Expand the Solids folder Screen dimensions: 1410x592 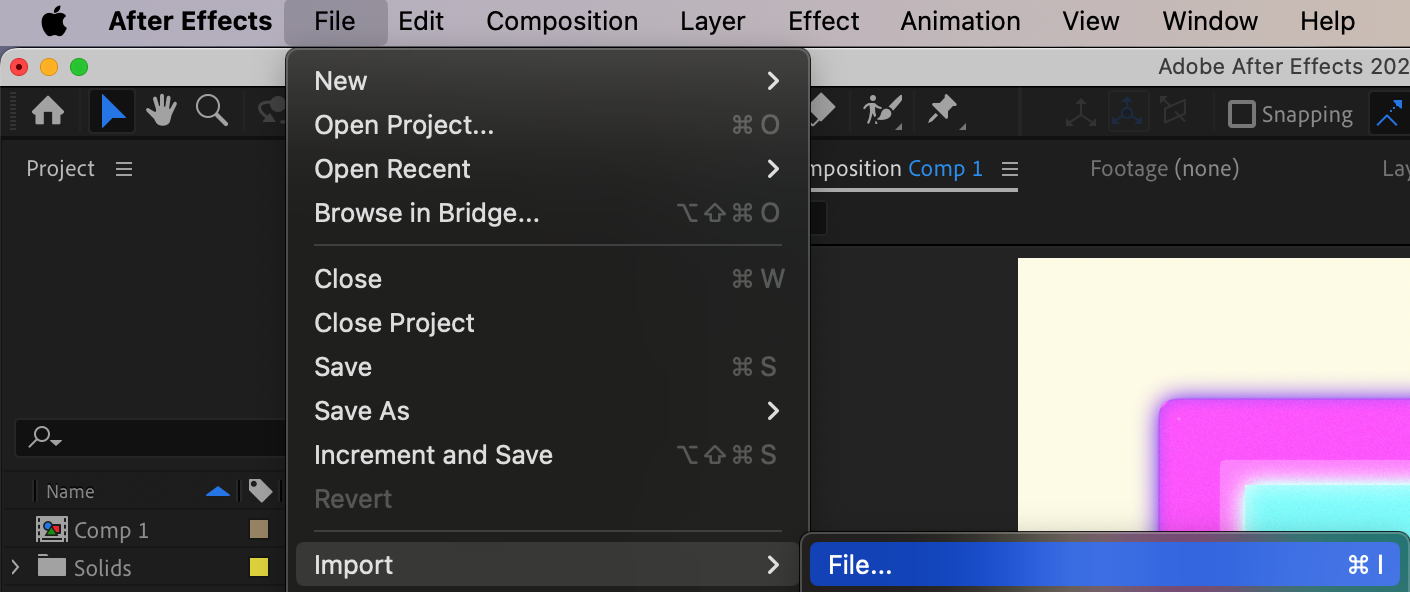coord(14,567)
